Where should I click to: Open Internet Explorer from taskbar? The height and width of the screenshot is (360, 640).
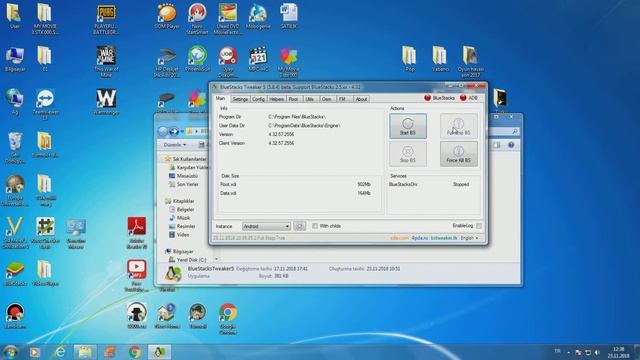[60, 351]
